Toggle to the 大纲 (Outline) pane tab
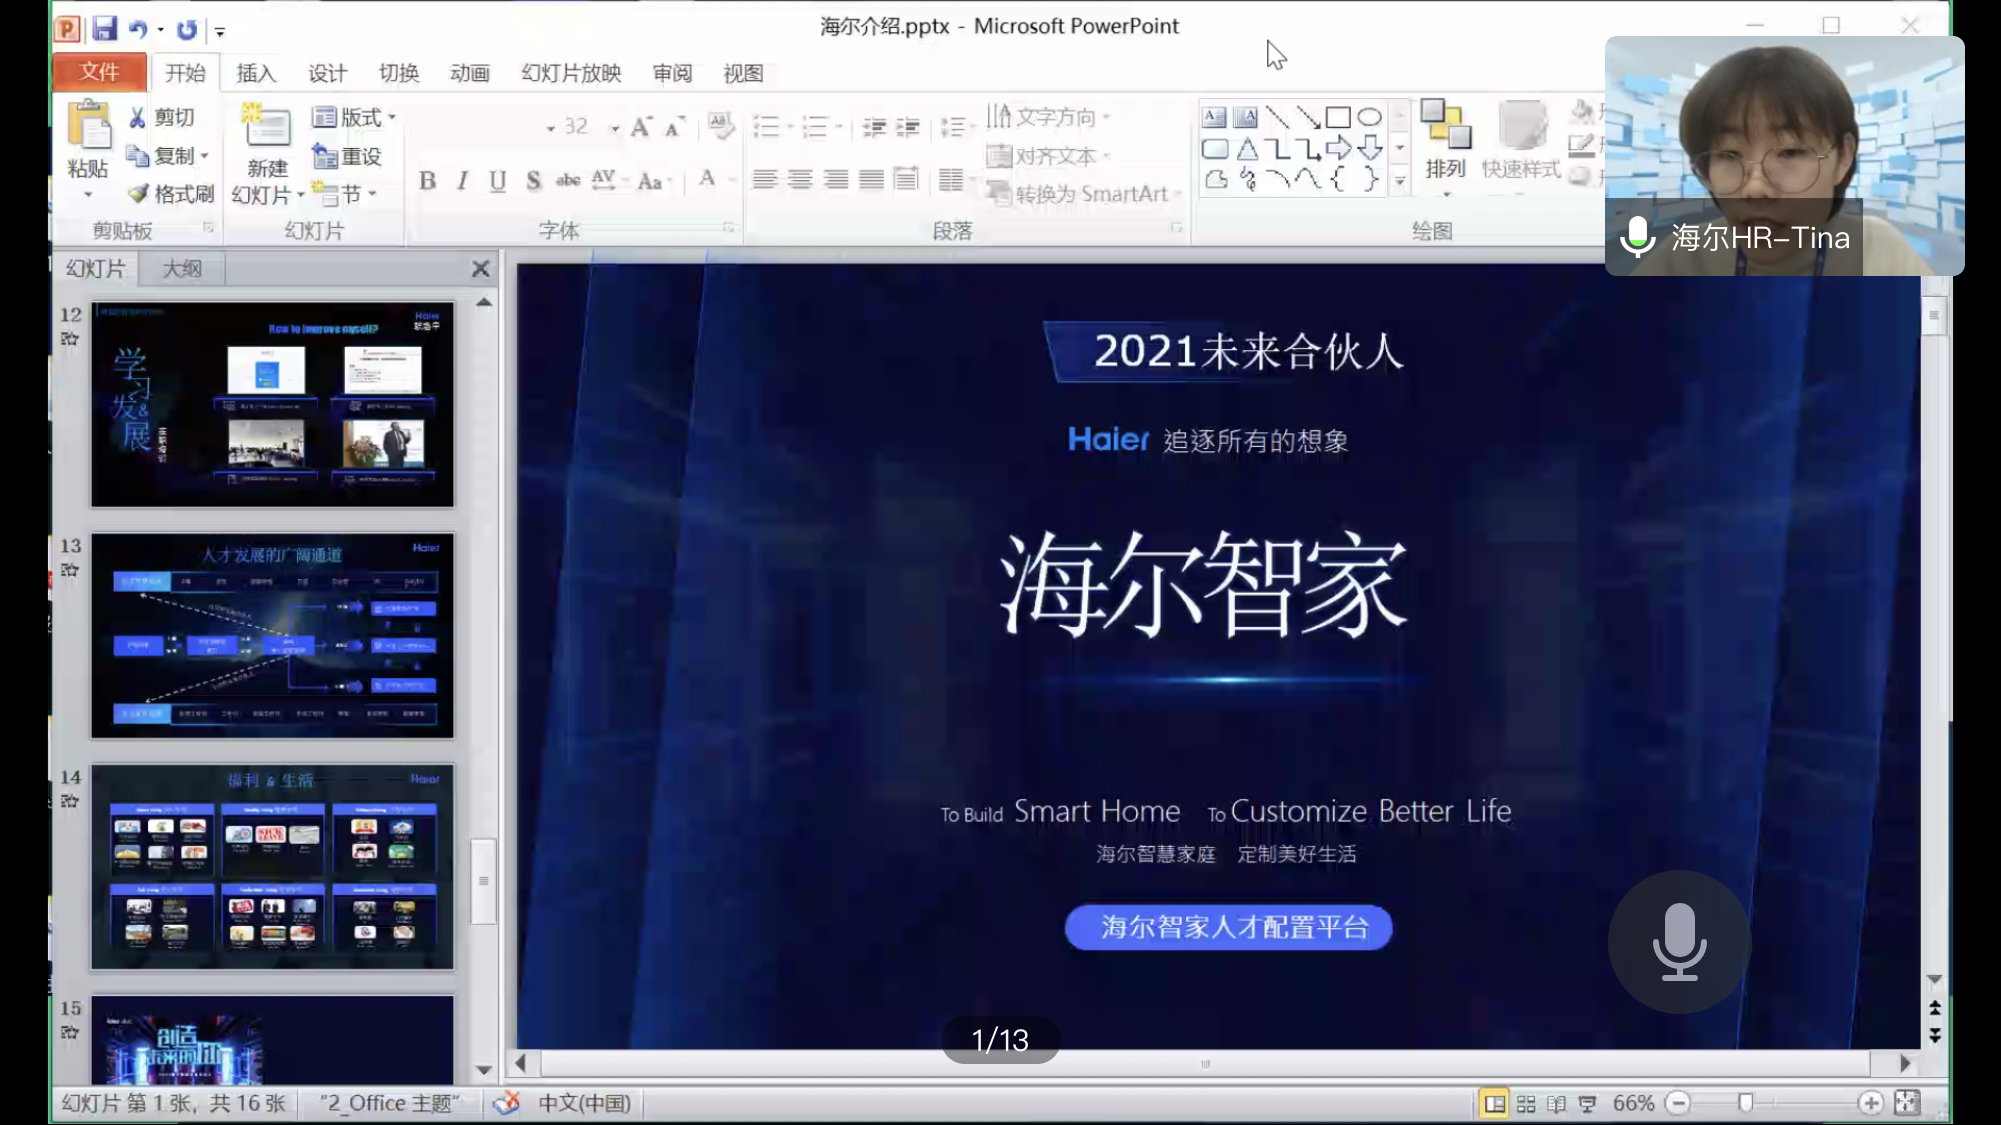The image size is (2001, 1125). click(182, 268)
